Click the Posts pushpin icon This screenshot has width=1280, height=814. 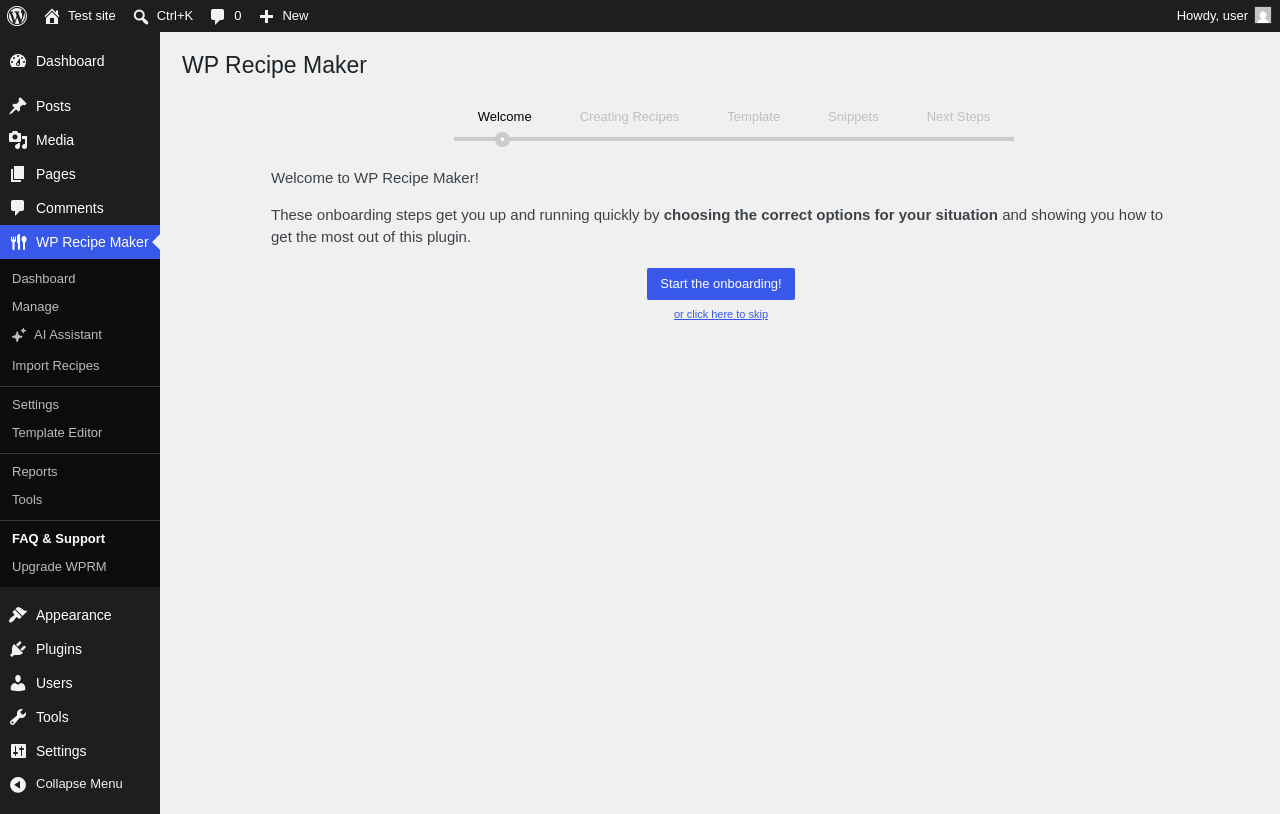18,106
